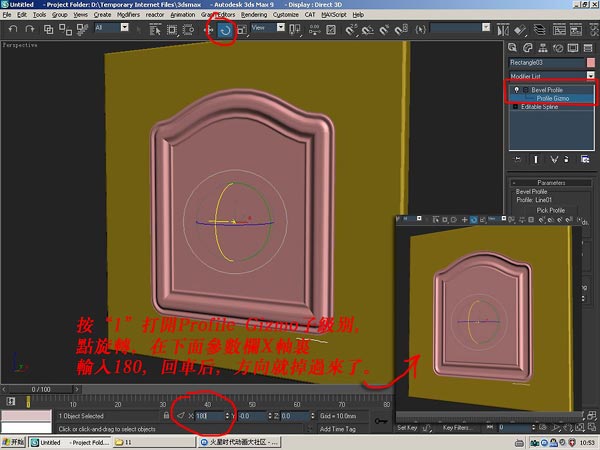Open the Modifiers menu
Image resolution: width=600 pixels, height=450 pixels.
128,15
